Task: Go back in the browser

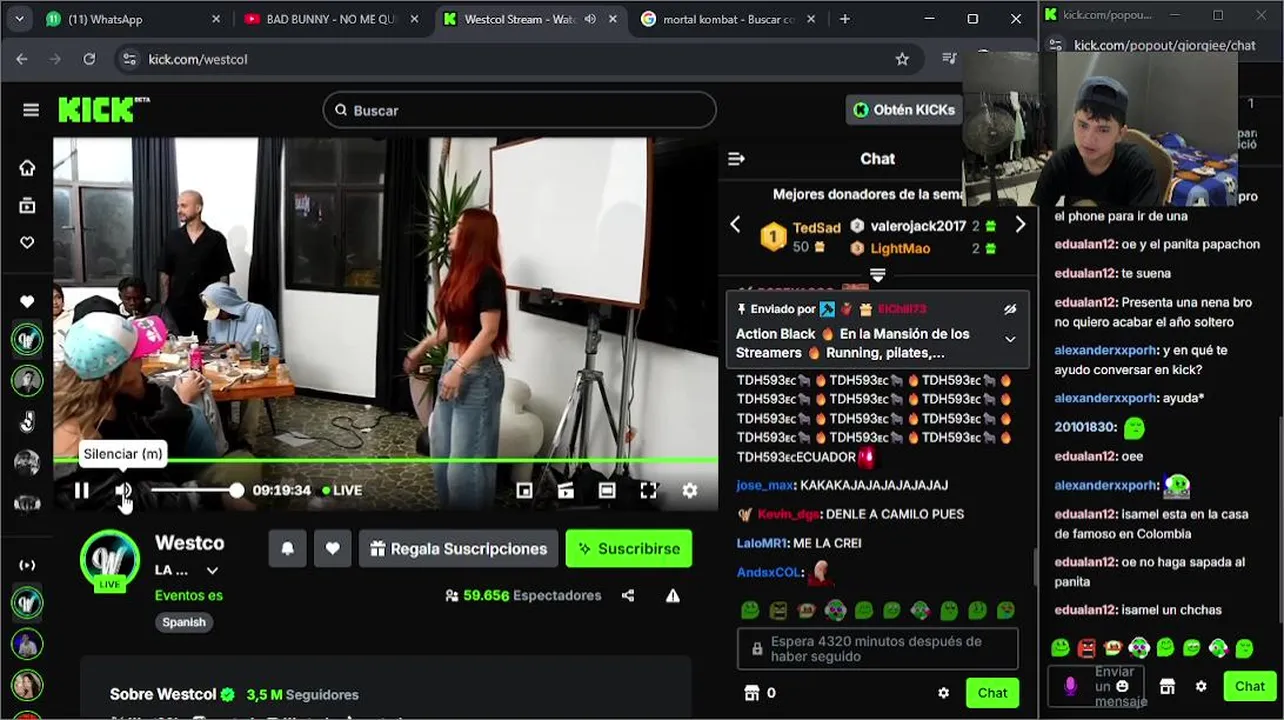Action: (x=22, y=59)
